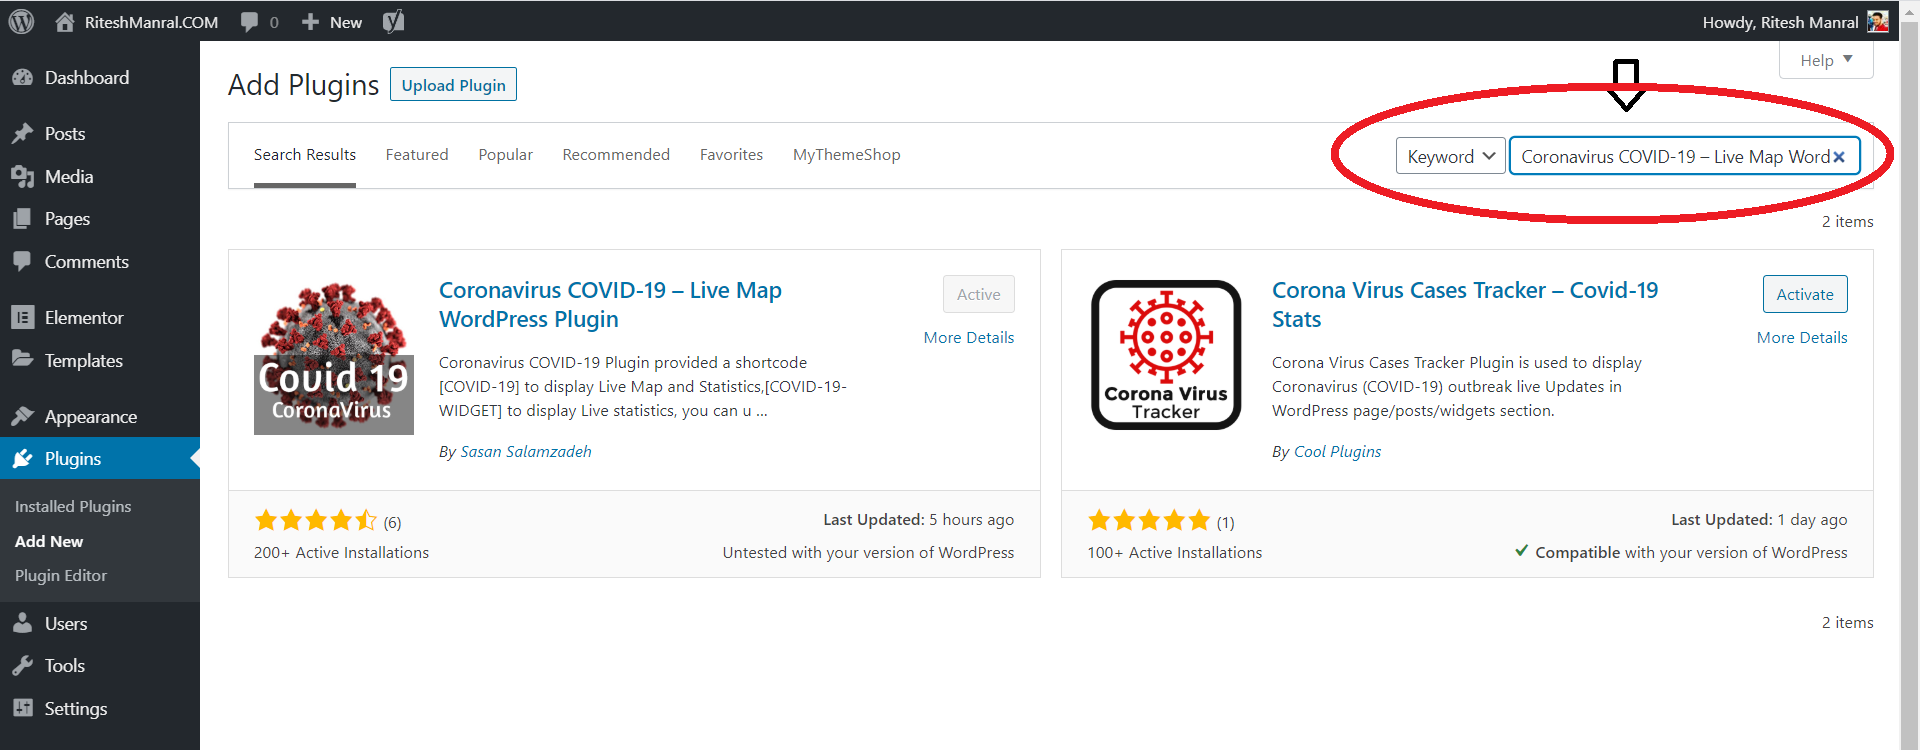
Task: Click the Elementor icon
Action: point(22,317)
